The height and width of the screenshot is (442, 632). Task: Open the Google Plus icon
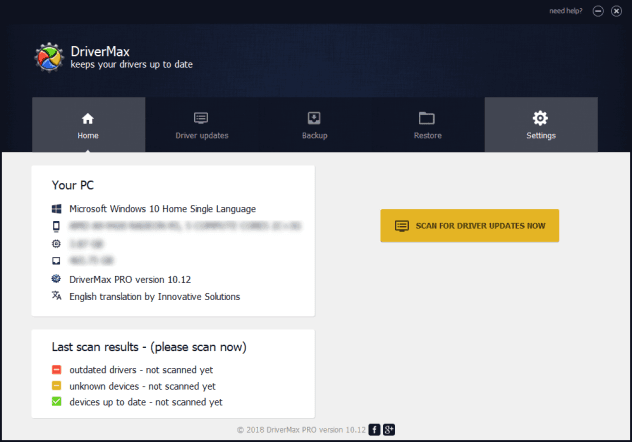tap(389, 430)
